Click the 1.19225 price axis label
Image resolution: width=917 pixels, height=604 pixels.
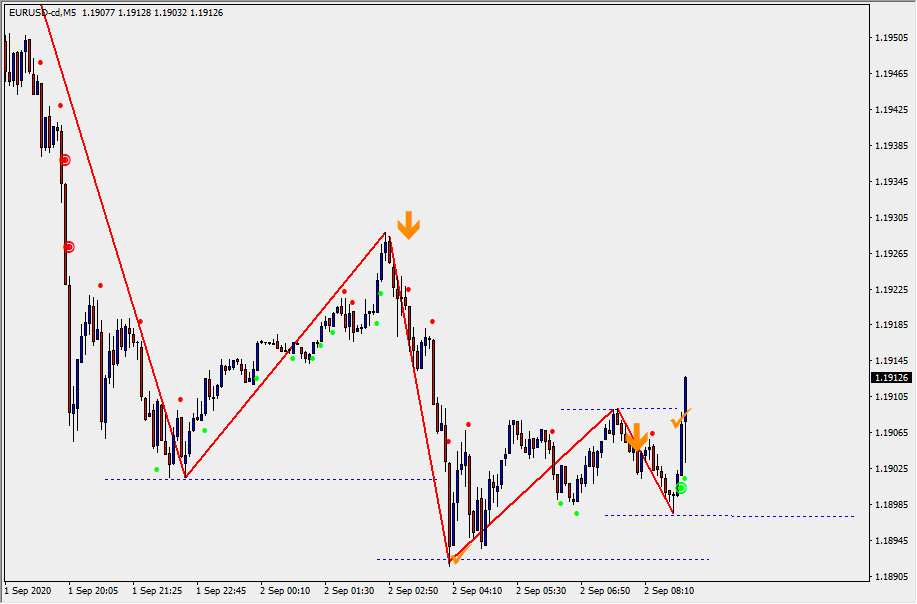point(891,290)
